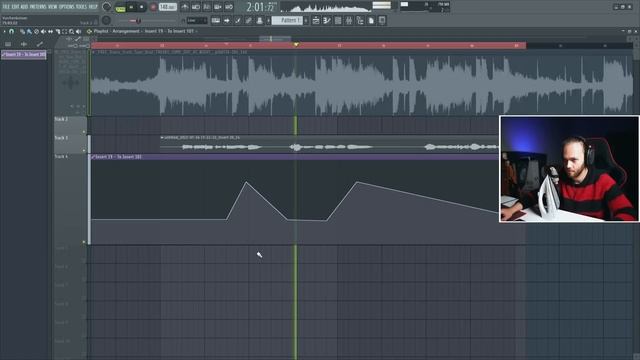Image resolution: width=640 pixels, height=360 pixels.
Task: Open the mixer view icon
Action: 349,20
